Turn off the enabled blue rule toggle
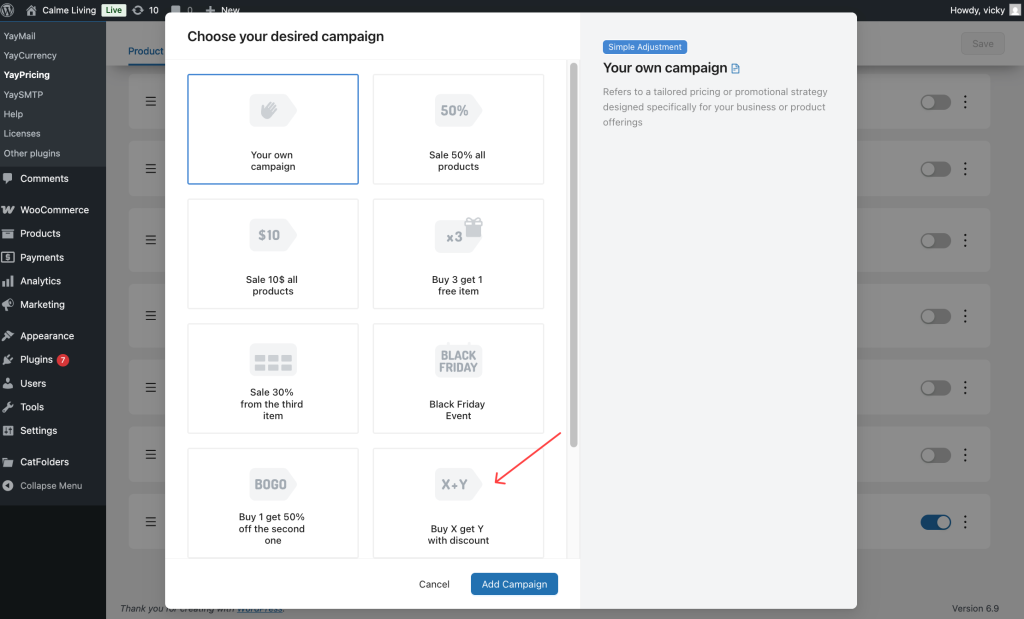 coord(935,522)
